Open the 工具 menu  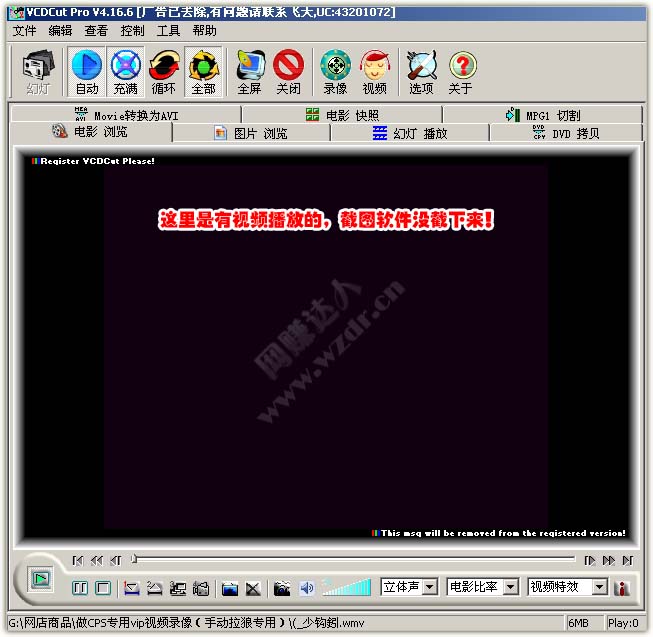pos(168,31)
